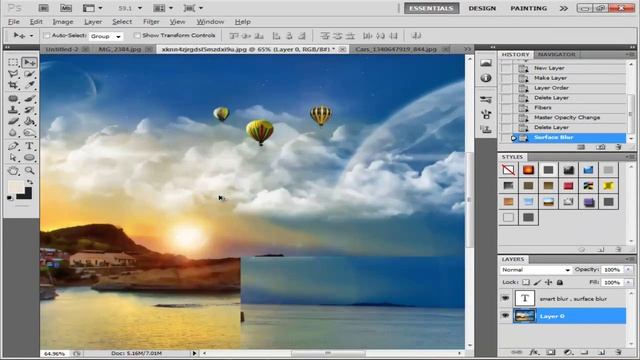640x360 pixels.
Task: Open the Image menu
Action: click(63, 22)
